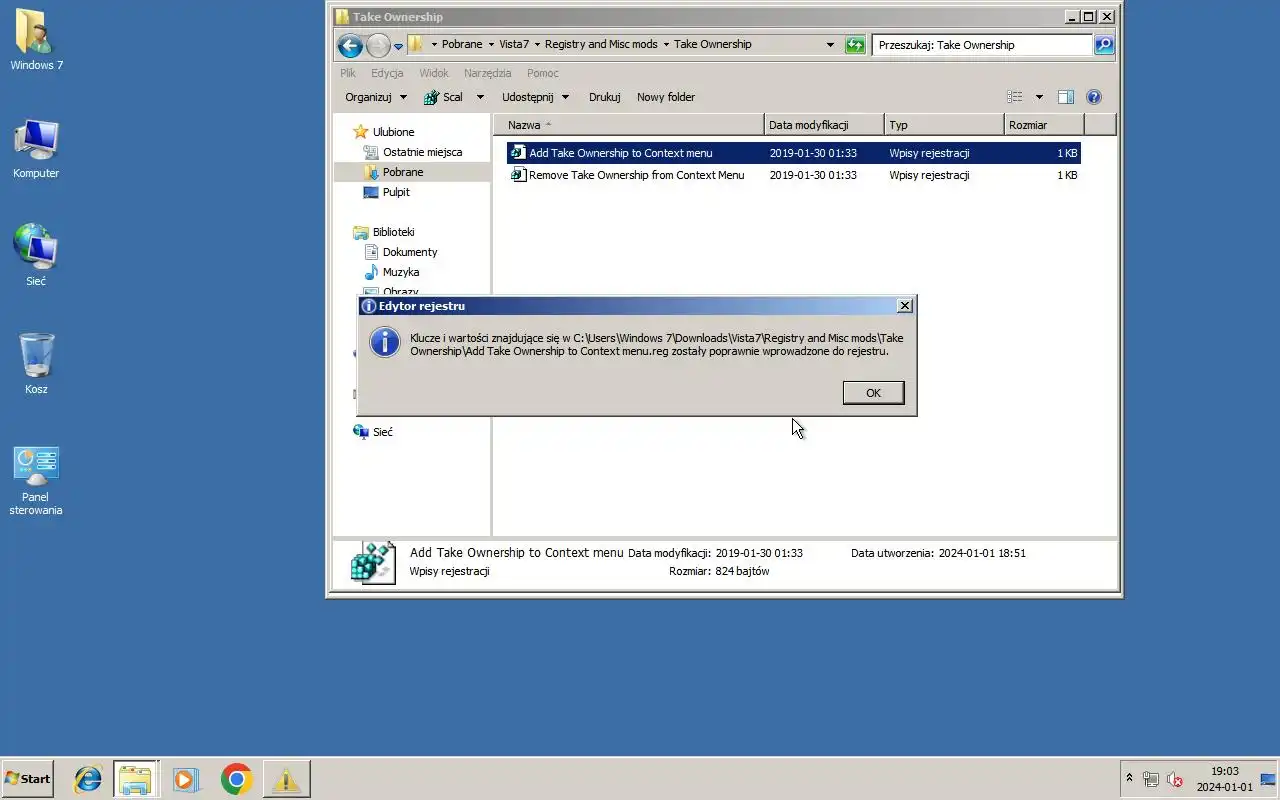Expand the arrow after Pobrane breadcrumb
Viewport: 1280px width, 800px height.
coord(491,44)
